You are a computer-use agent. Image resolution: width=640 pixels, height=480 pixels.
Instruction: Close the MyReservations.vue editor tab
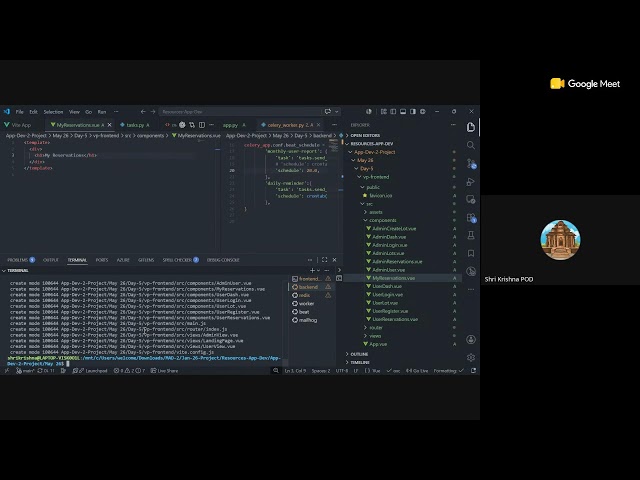(109, 125)
